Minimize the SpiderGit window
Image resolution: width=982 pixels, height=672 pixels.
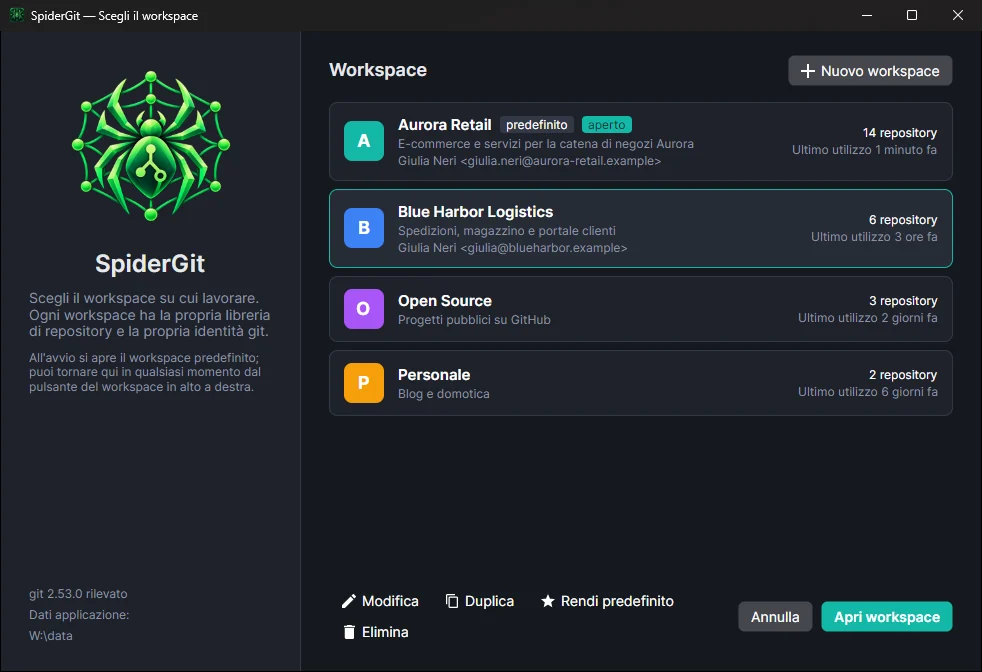click(867, 15)
